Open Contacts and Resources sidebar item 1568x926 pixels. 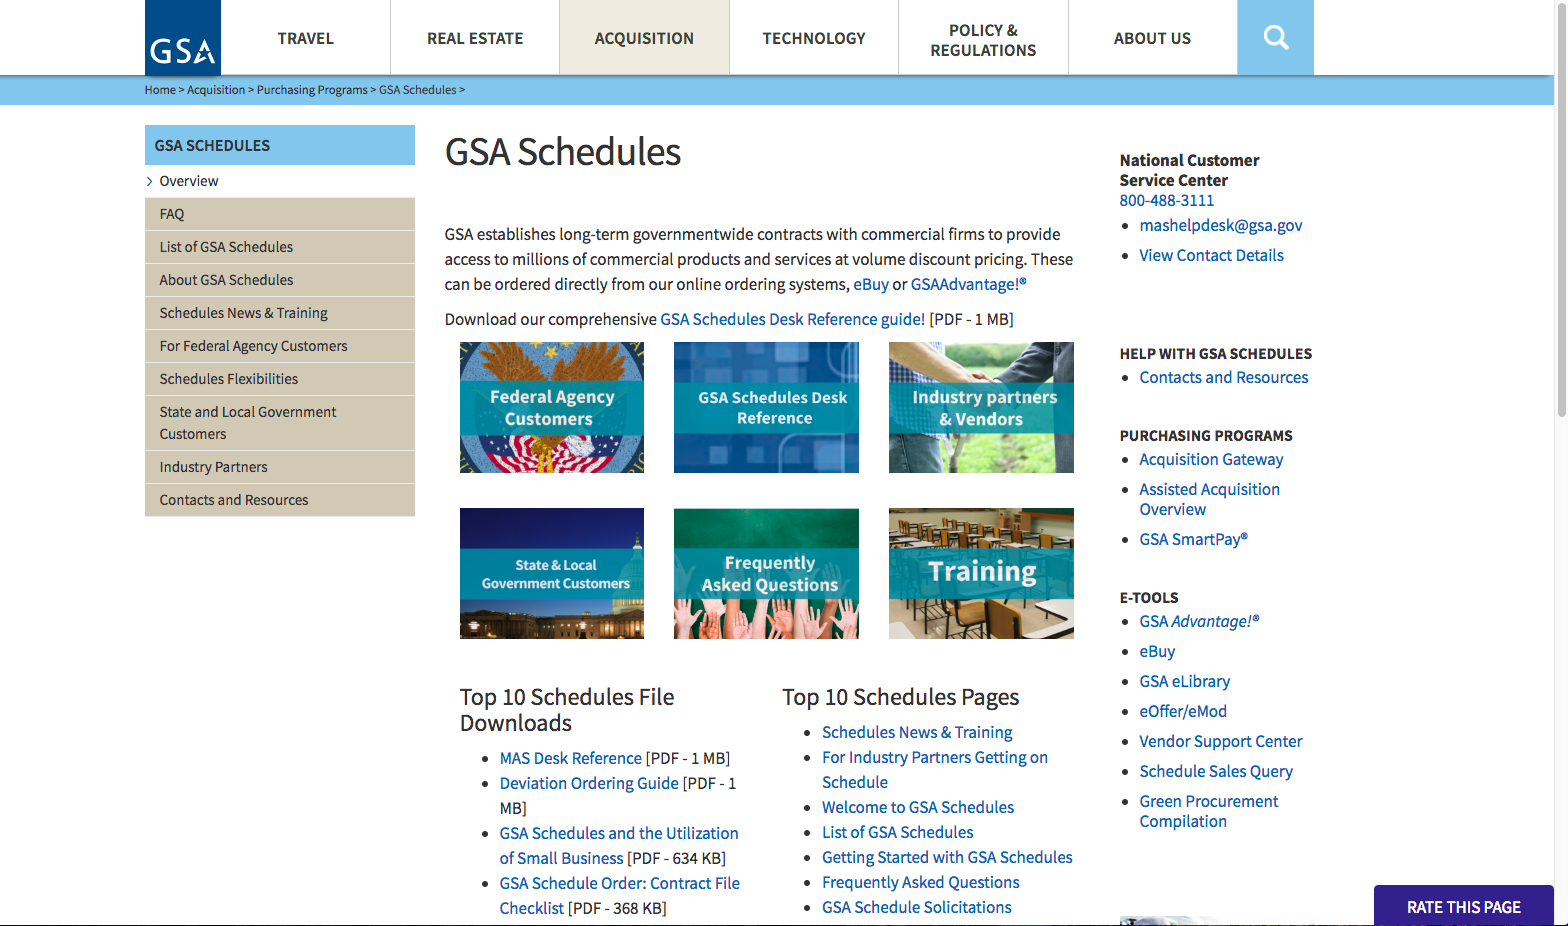[x=280, y=500]
